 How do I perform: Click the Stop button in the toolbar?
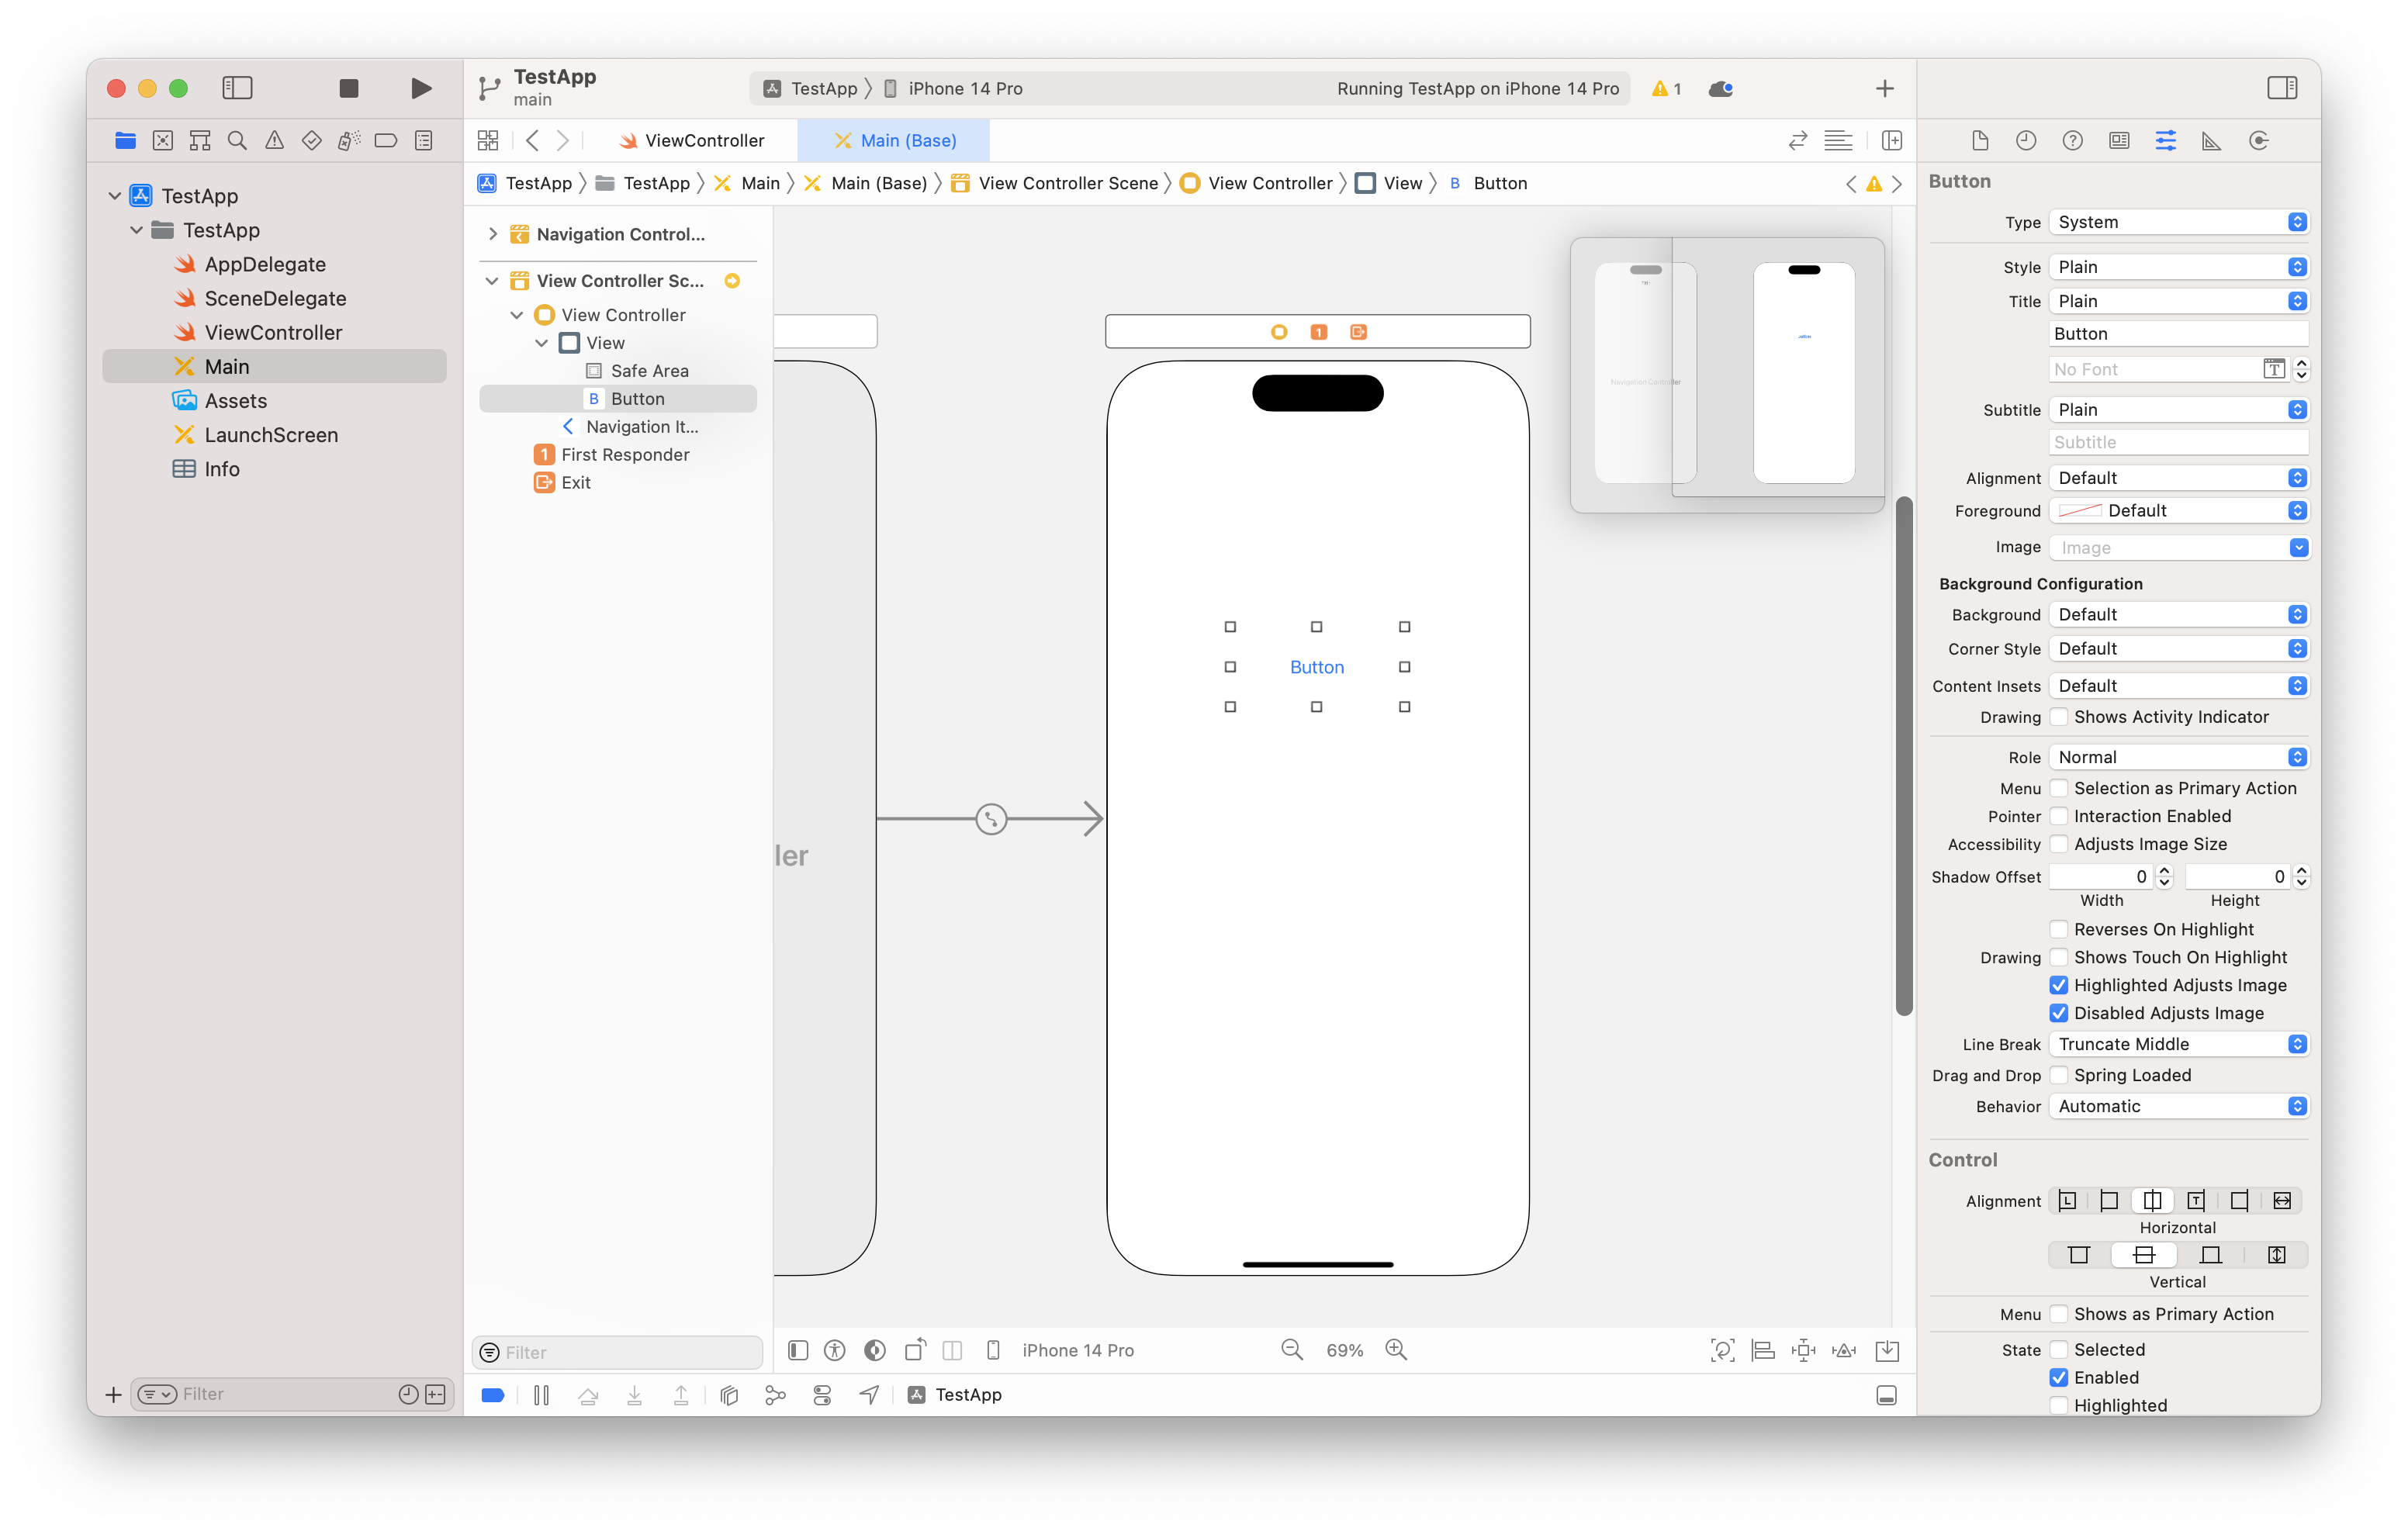(348, 88)
